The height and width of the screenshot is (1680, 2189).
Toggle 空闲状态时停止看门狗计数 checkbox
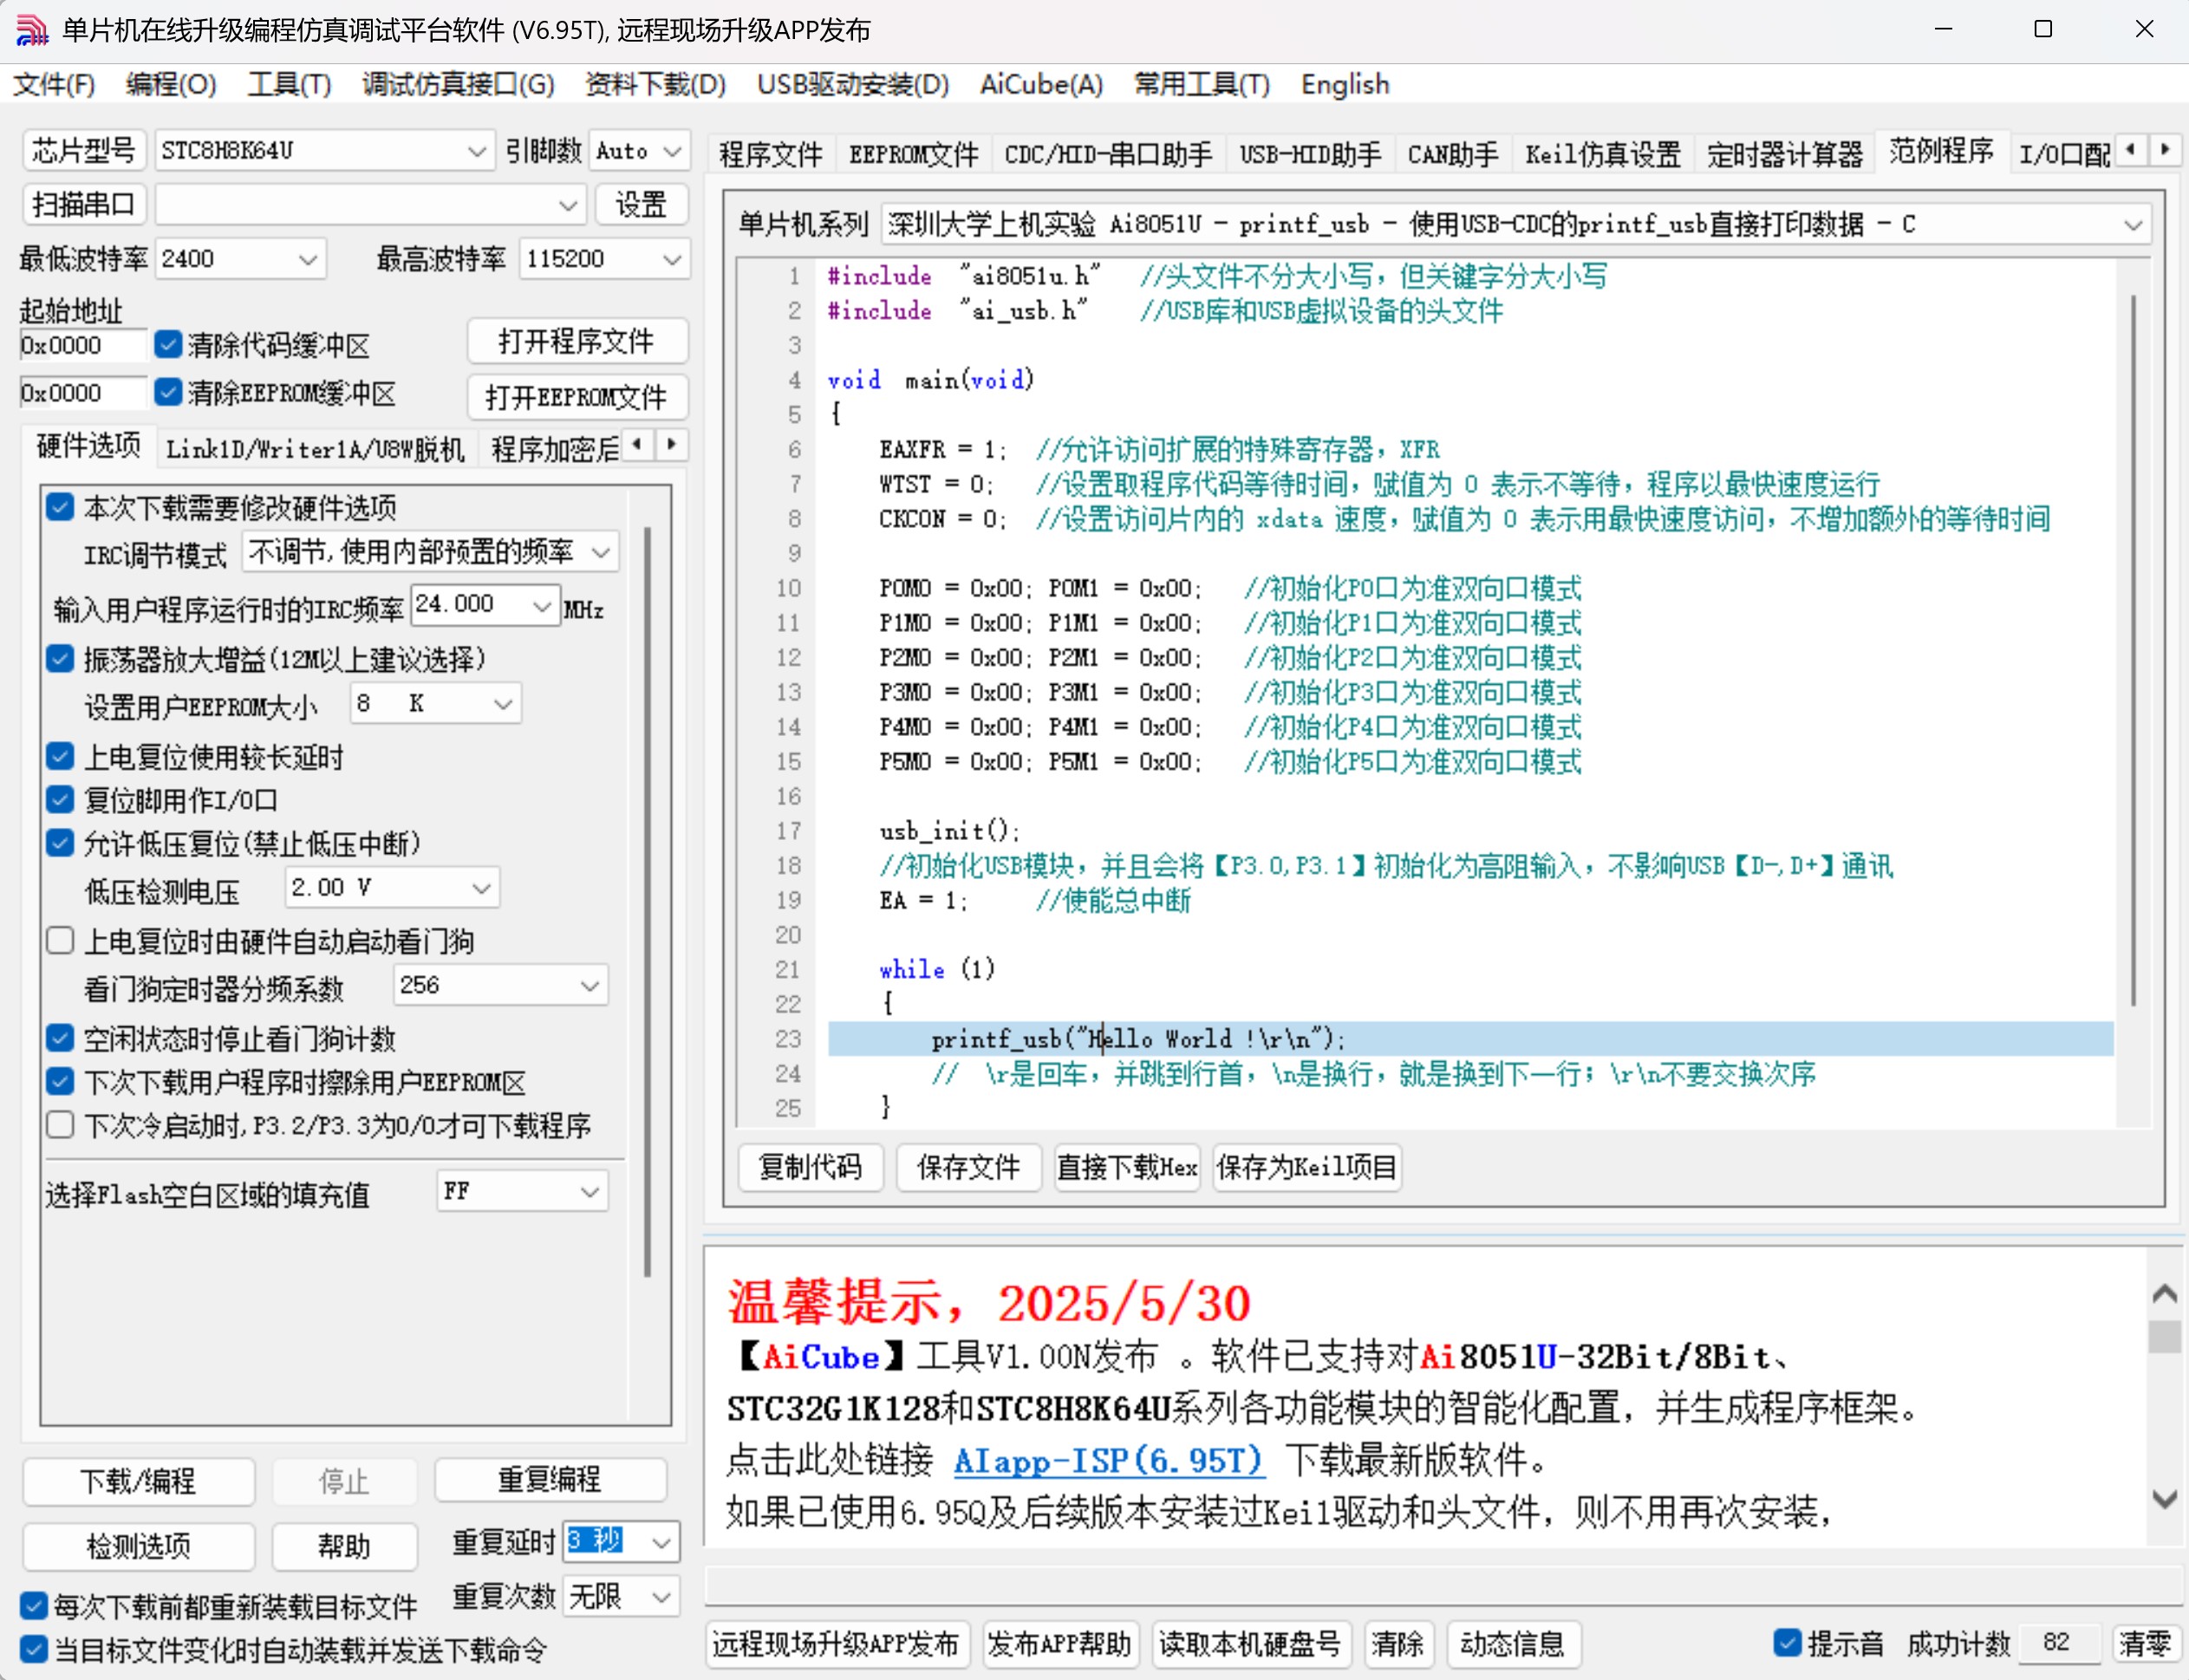(60, 1038)
